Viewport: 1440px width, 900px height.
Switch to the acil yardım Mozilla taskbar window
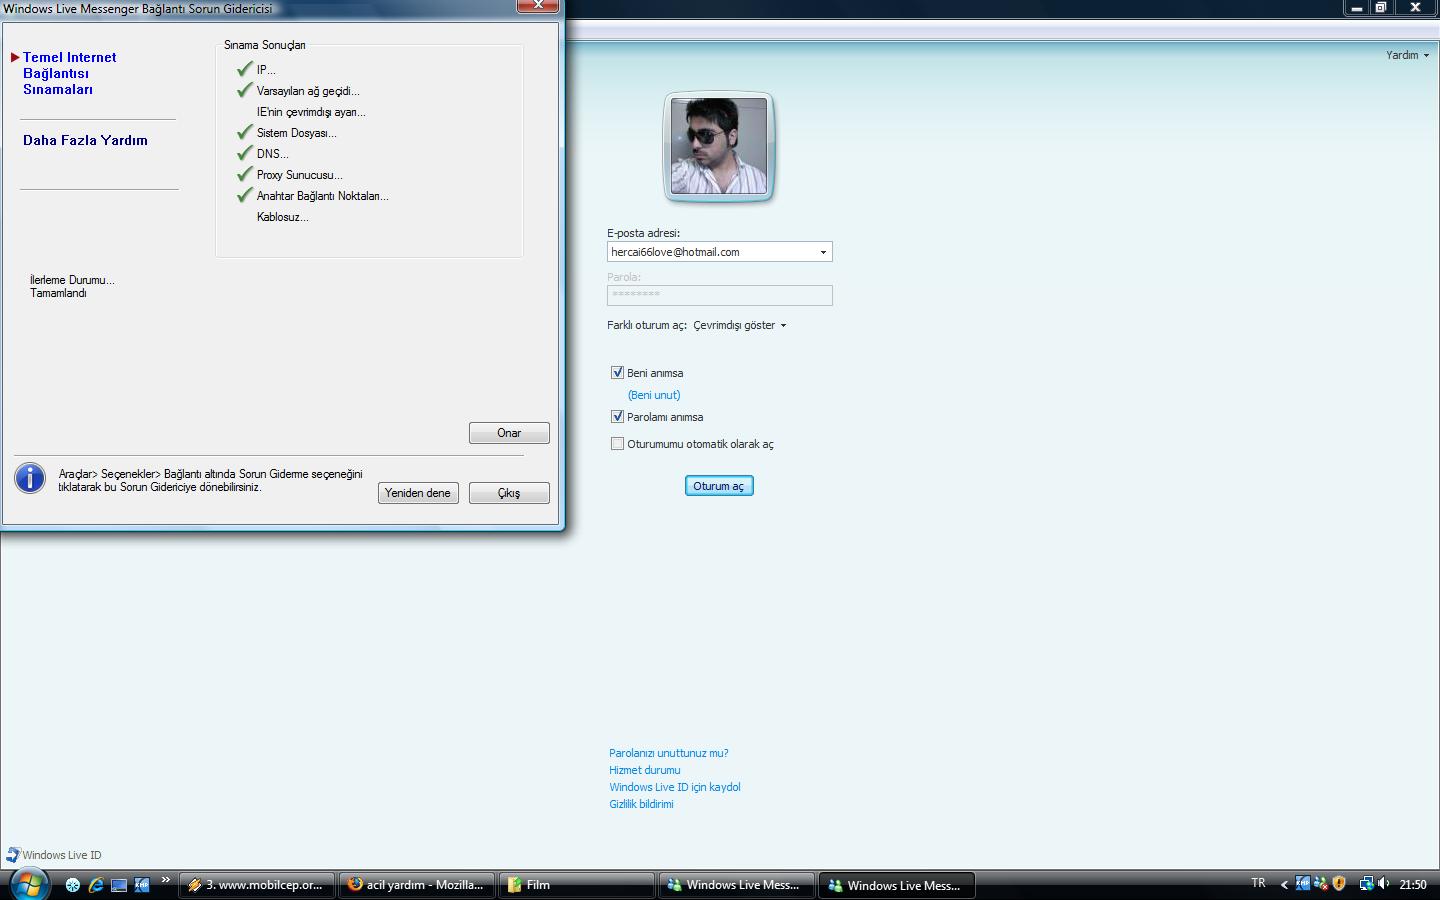click(417, 885)
